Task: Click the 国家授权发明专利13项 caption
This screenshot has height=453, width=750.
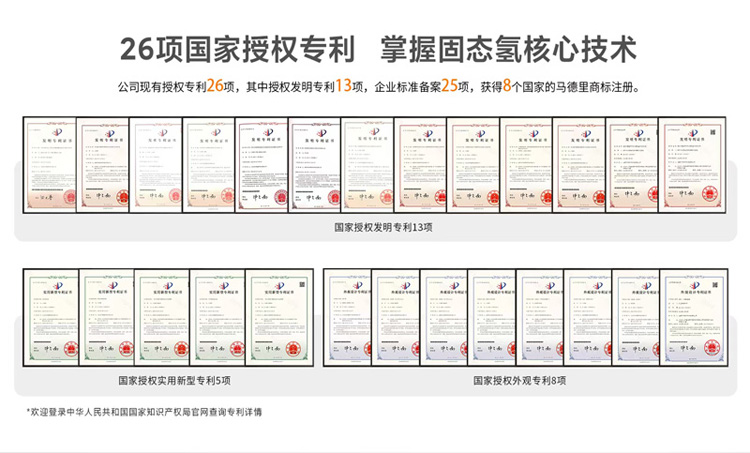Action: point(374,228)
